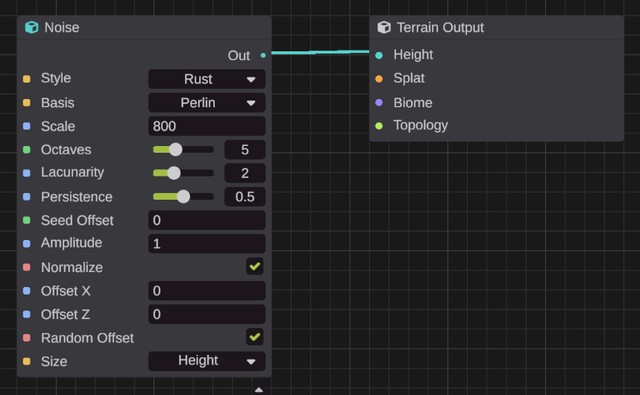Click the Noise node title
Viewport: 640px width, 395px height.
coord(62,27)
